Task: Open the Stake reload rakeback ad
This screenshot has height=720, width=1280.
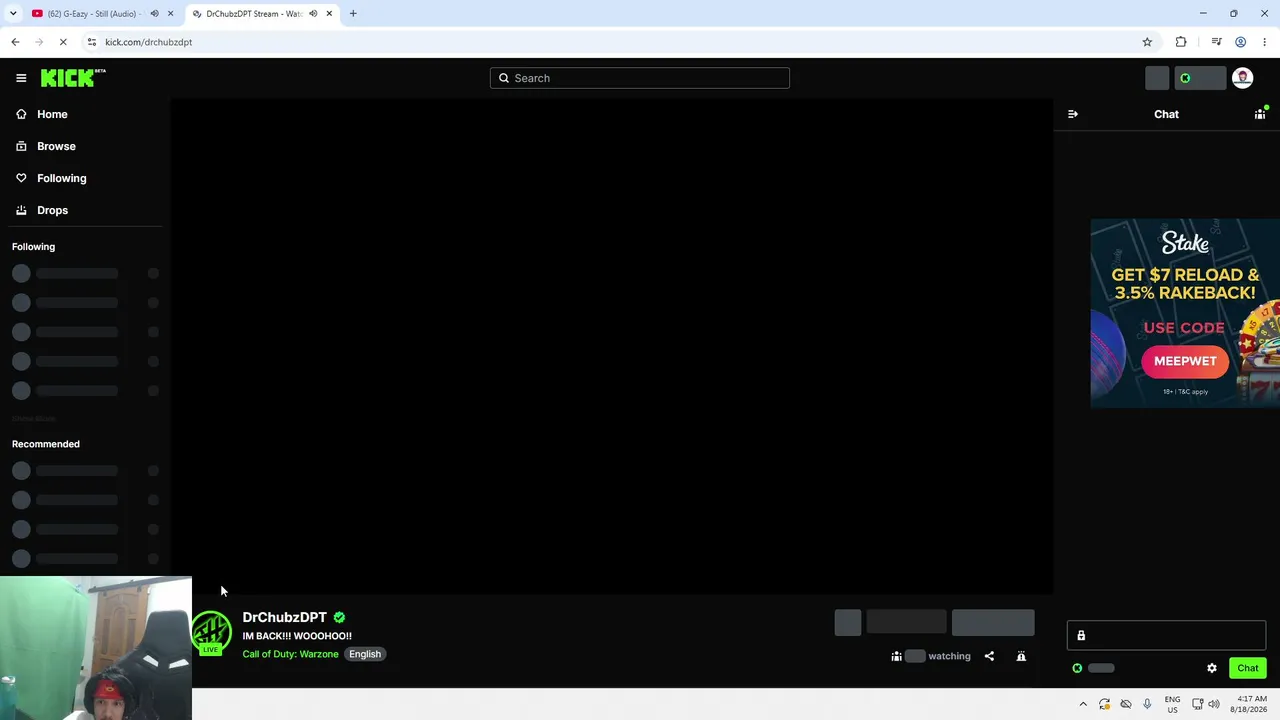Action: pyautogui.click(x=1185, y=313)
